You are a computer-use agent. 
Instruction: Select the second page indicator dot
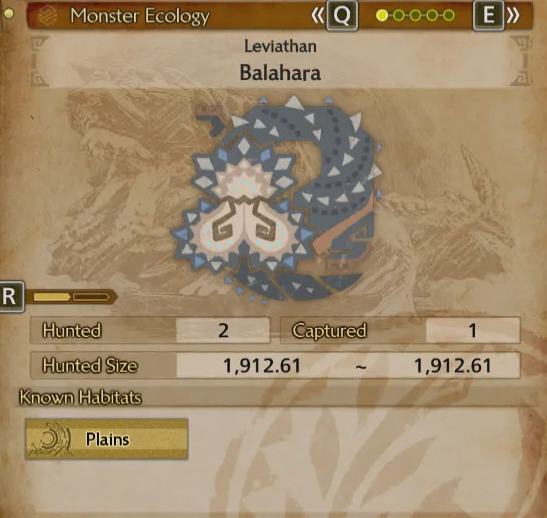[x=399, y=15]
